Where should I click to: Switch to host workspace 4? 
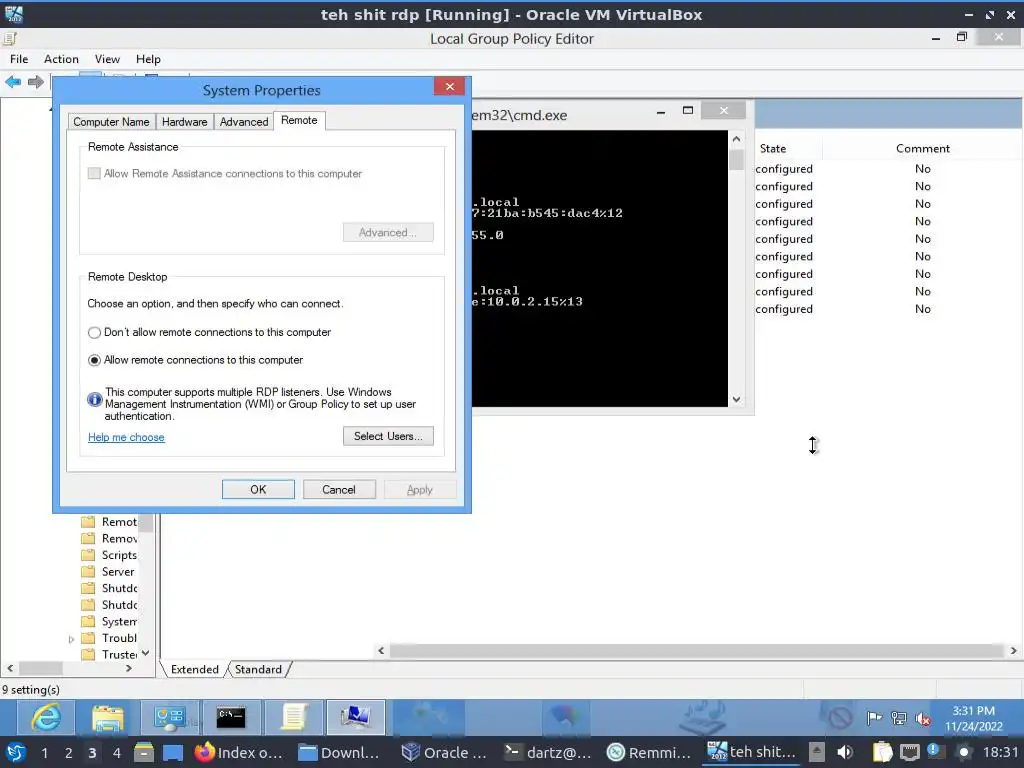point(116,753)
